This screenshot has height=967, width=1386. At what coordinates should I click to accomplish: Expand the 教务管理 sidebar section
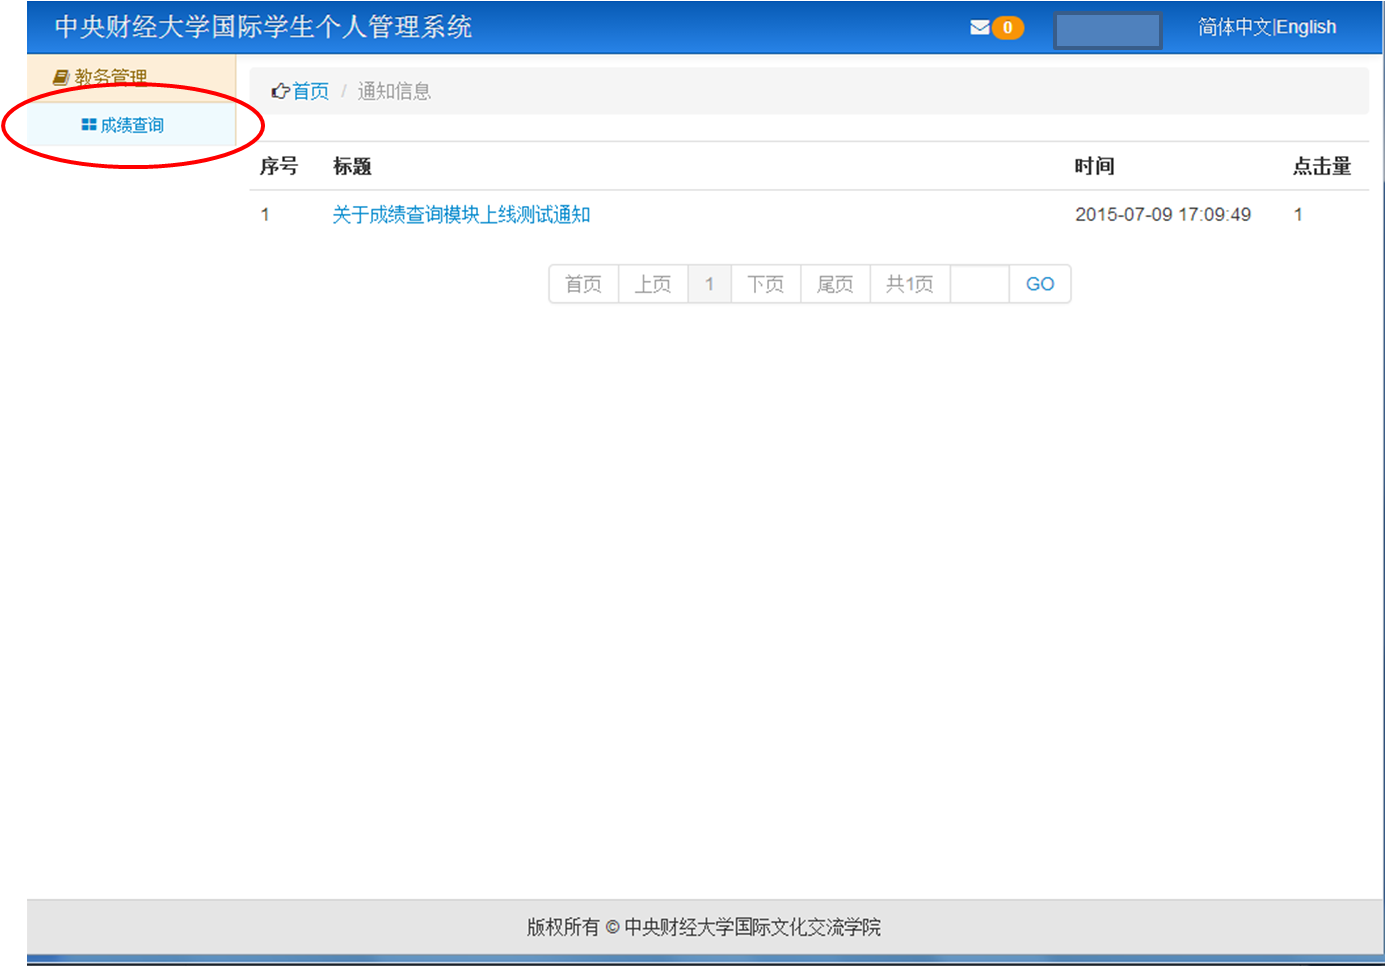coord(111,77)
